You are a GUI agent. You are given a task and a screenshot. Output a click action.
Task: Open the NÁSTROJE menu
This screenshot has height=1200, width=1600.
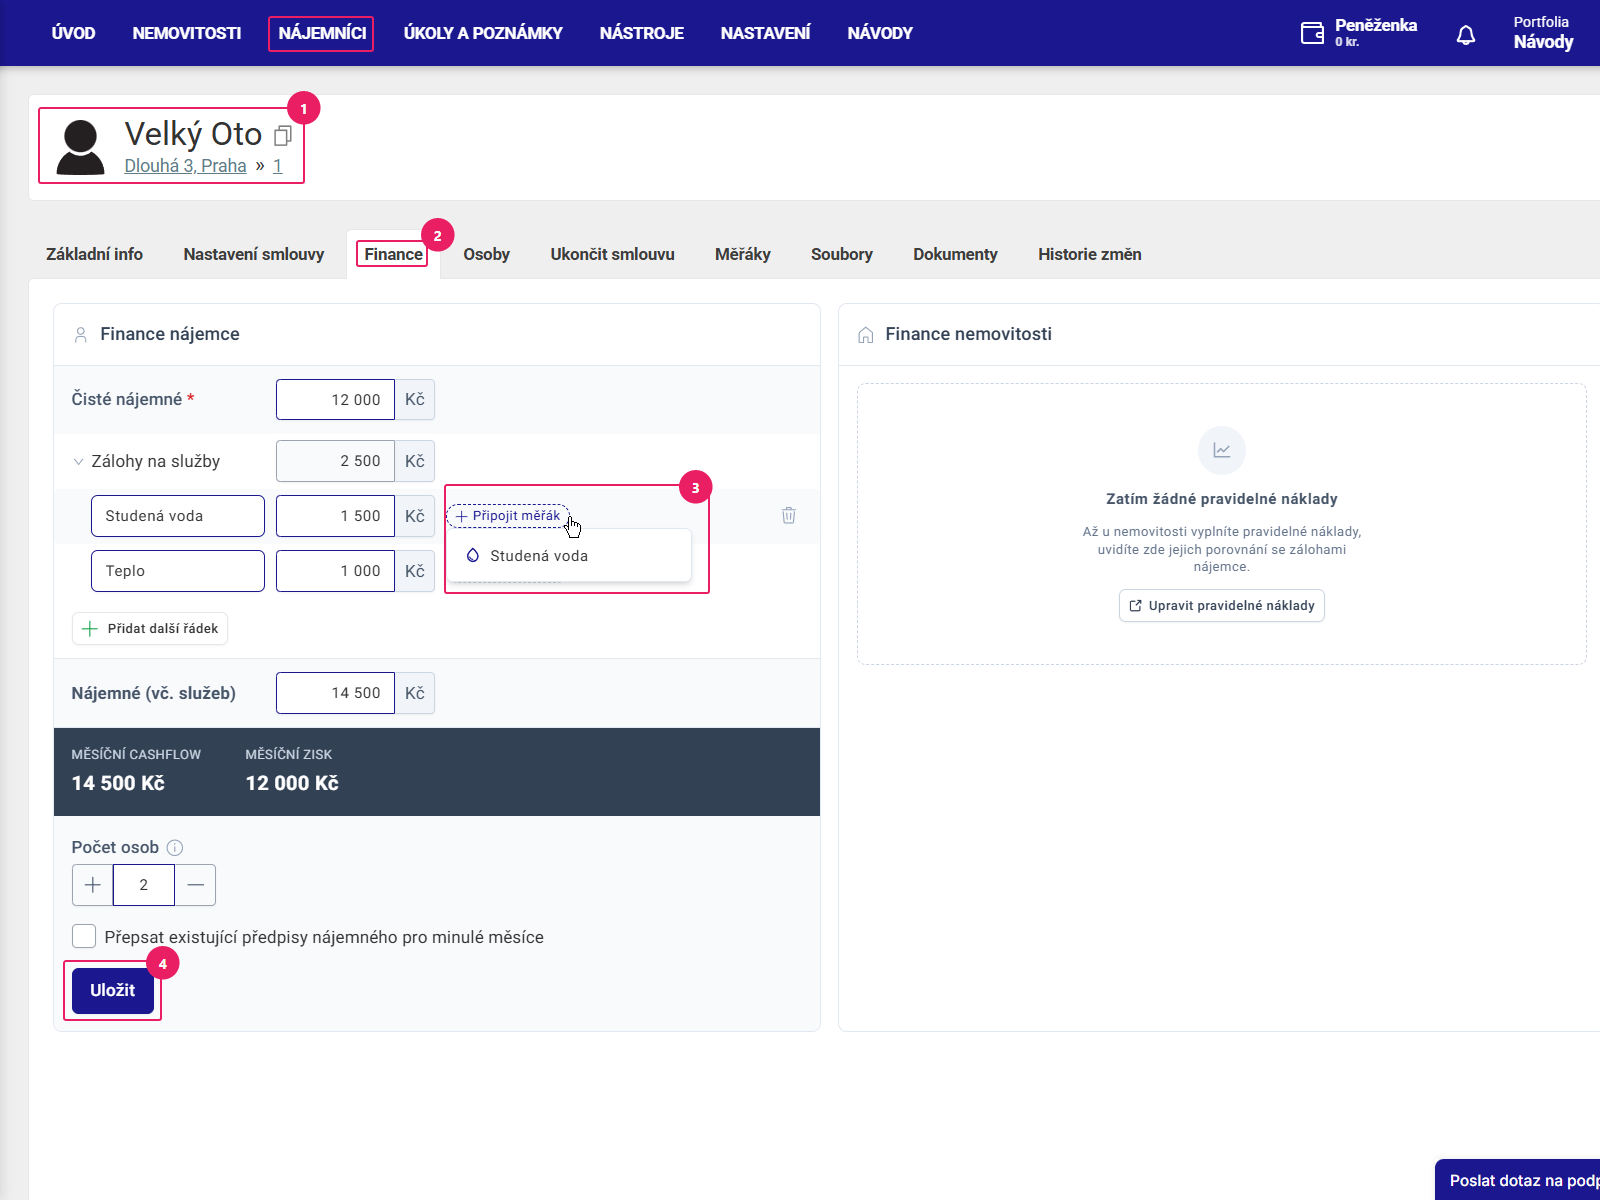coord(642,33)
